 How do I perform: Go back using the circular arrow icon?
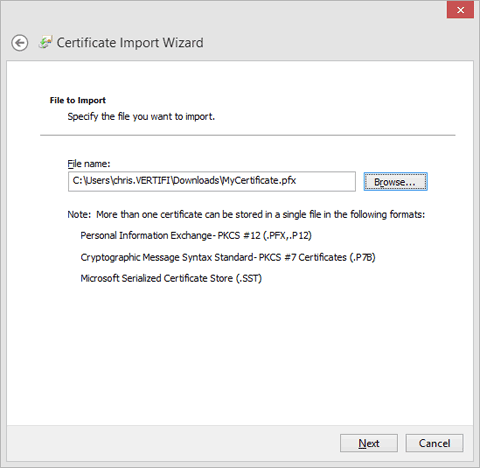point(20,43)
